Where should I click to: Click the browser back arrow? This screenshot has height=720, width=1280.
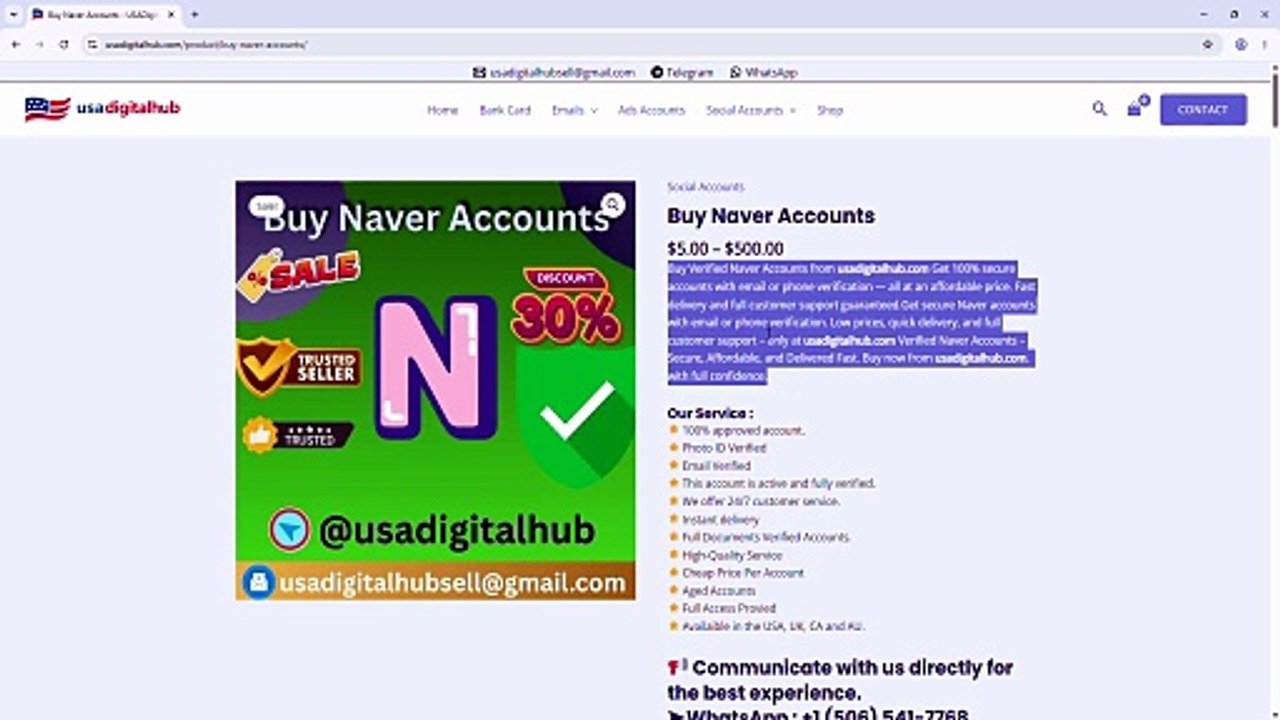(x=15, y=45)
